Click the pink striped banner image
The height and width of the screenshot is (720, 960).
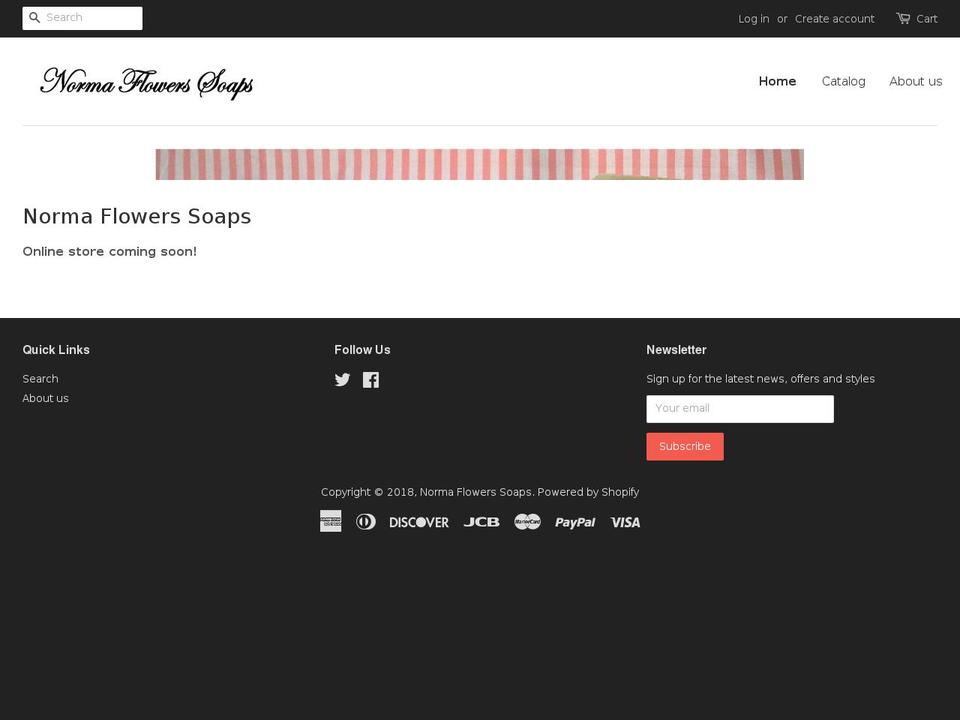[x=479, y=164]
